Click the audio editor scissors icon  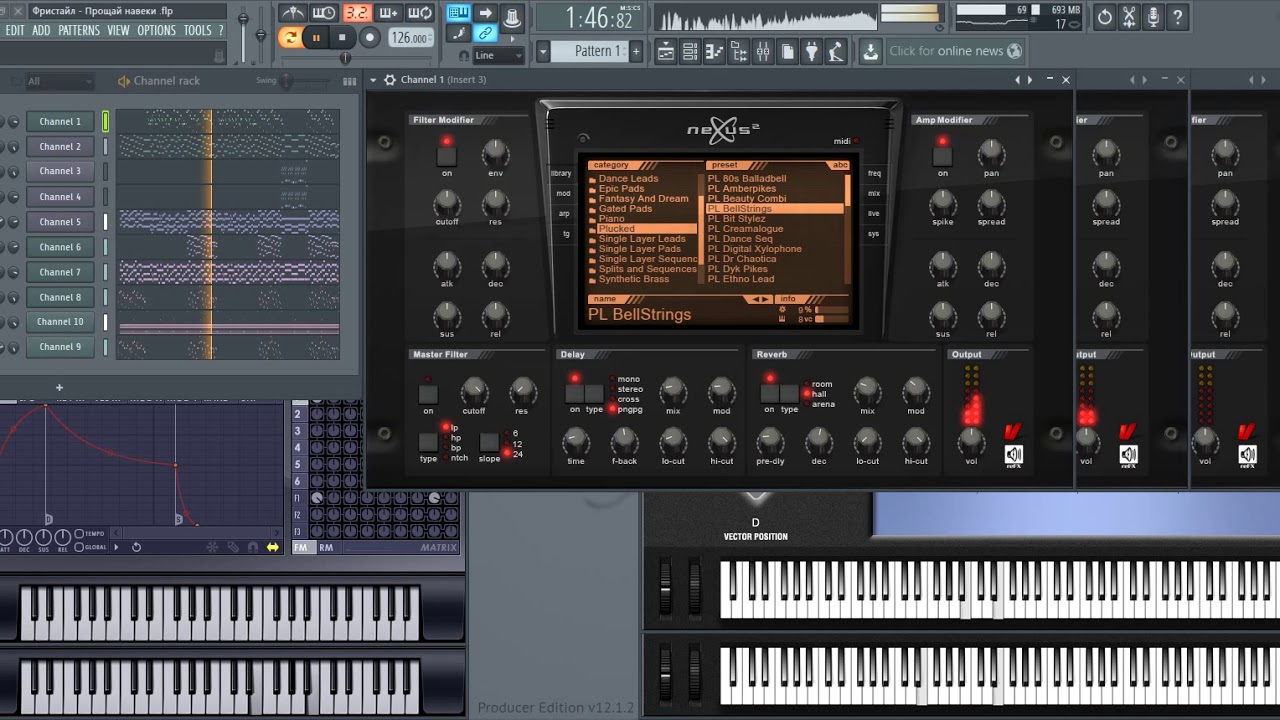(x=1129, y=16)
